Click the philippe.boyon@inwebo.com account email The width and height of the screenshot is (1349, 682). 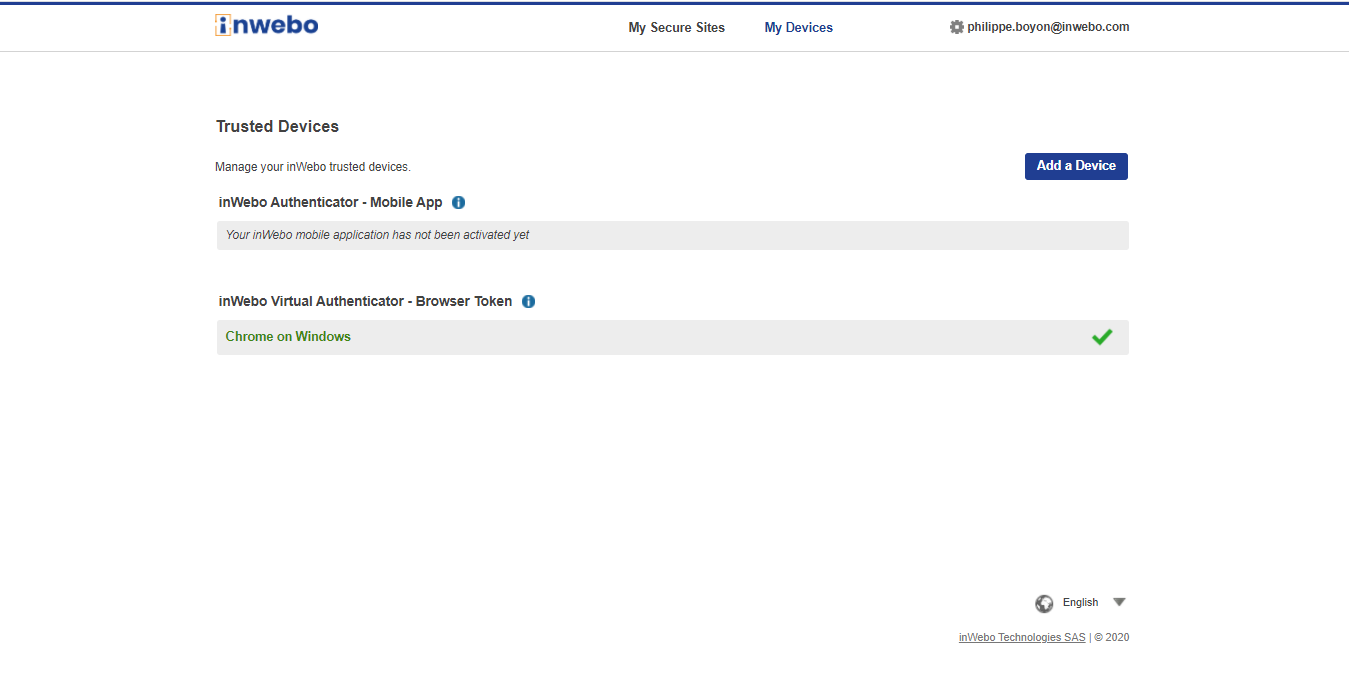(1048, 27)
